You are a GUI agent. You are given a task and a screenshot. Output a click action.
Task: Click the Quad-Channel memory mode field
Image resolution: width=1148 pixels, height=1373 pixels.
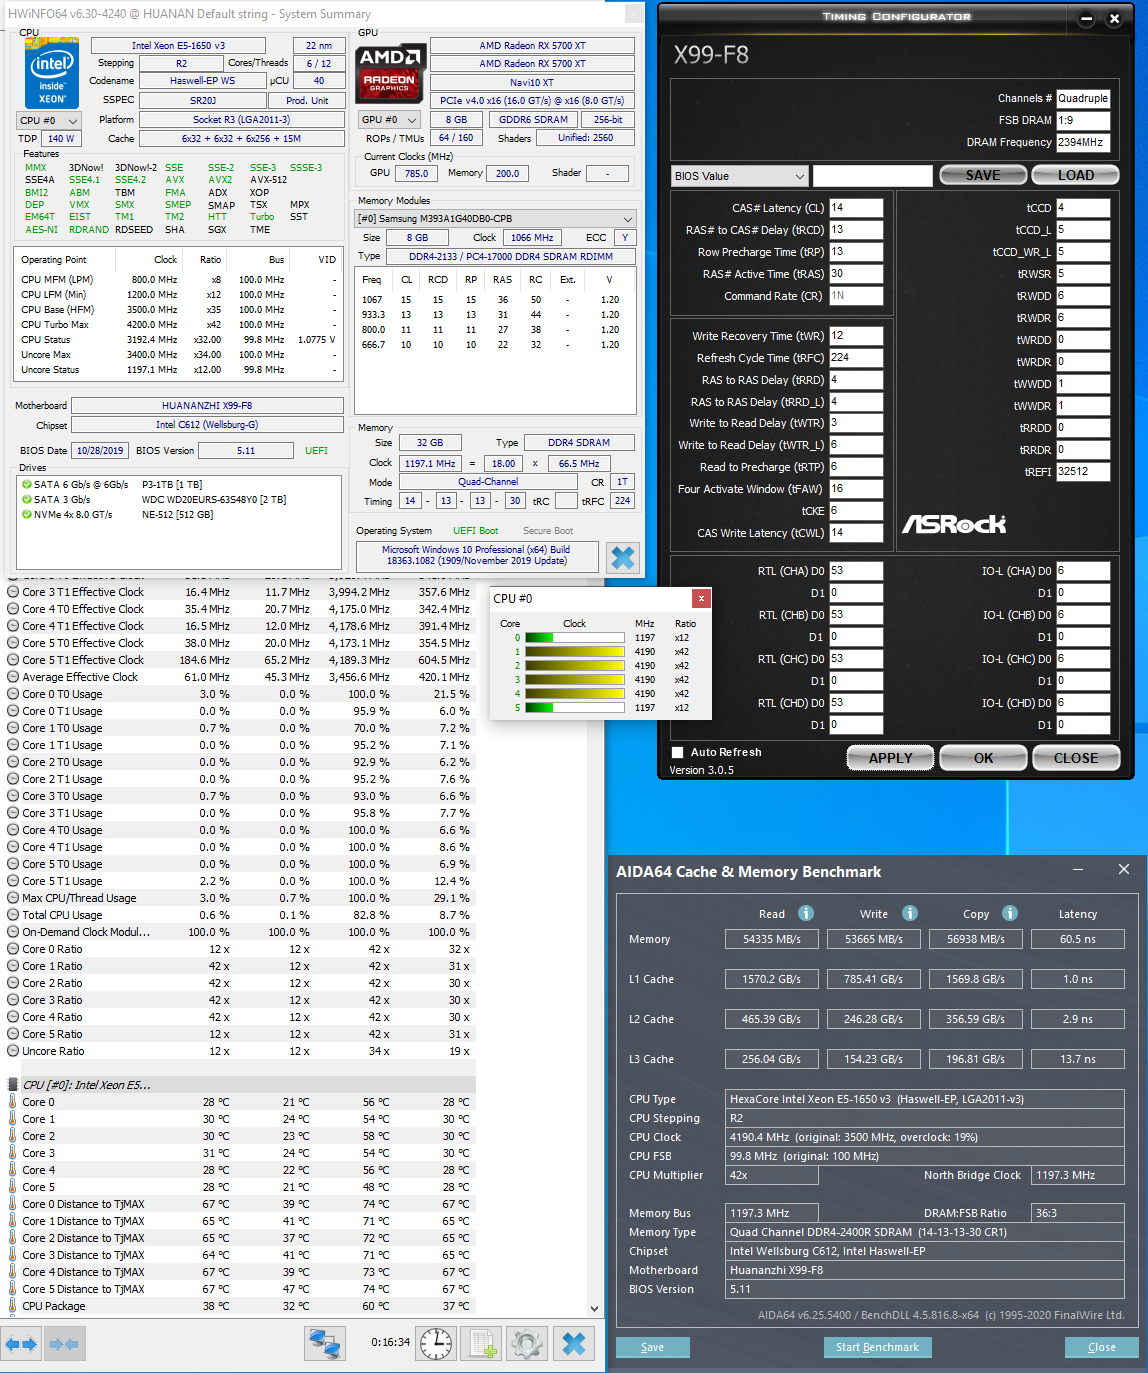(x=488, y=482)
